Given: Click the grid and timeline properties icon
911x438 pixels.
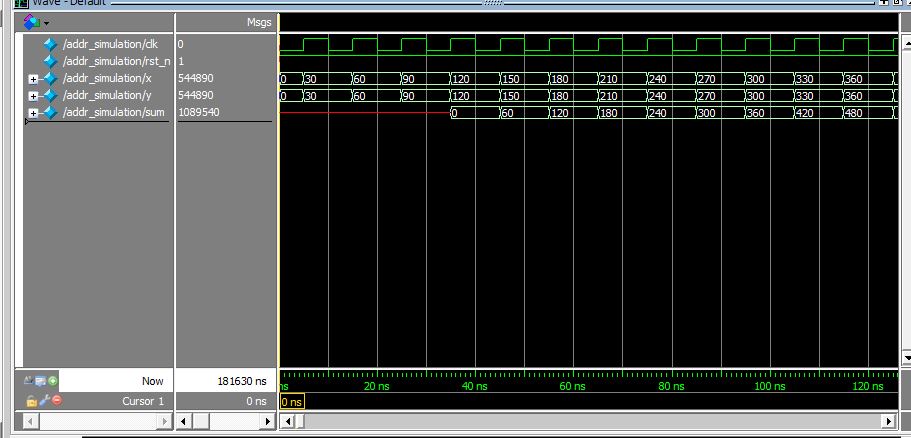Looking at the screenshot, I should click(41, 381).
